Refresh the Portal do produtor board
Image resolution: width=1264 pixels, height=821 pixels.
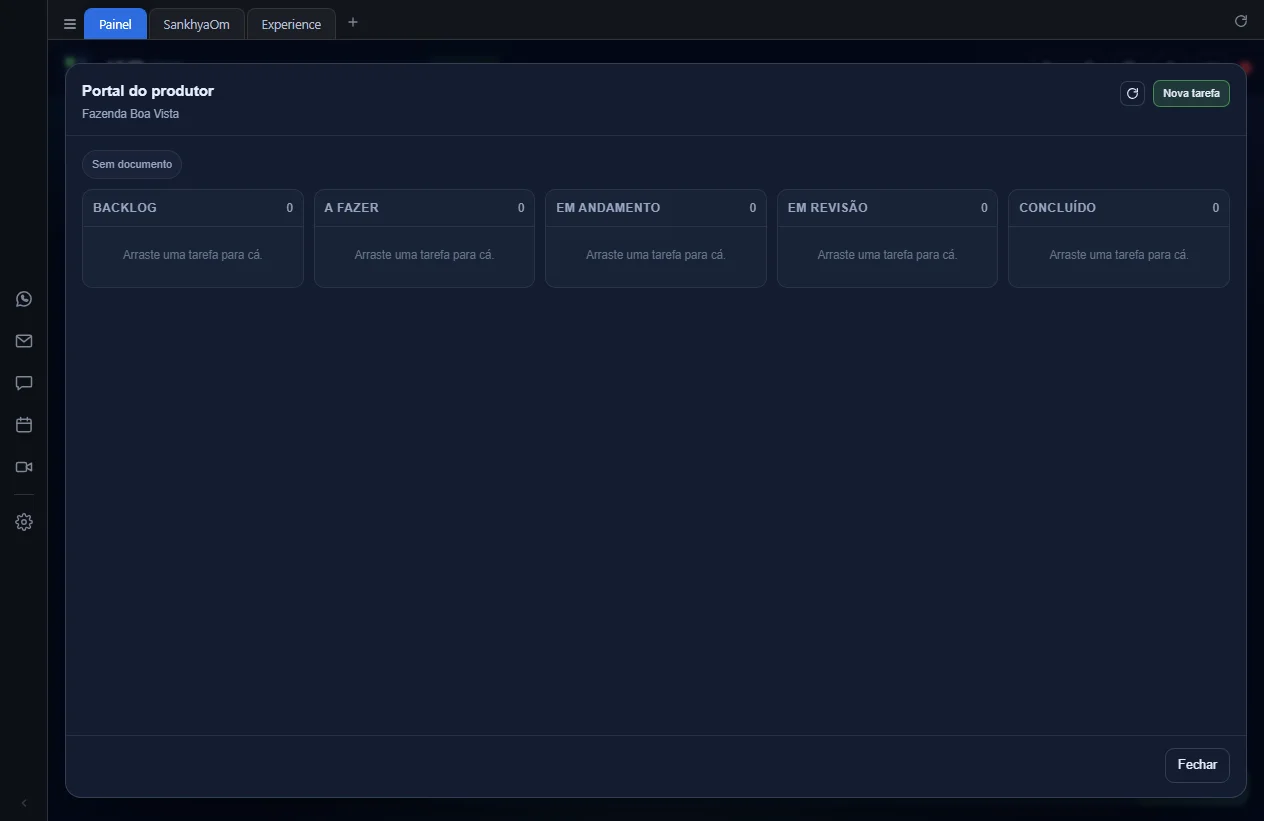click(1132, 93)
